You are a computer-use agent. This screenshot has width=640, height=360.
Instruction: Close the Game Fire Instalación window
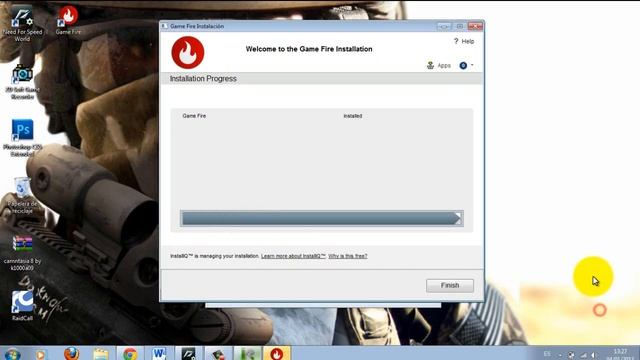click(x=475, y=26)
